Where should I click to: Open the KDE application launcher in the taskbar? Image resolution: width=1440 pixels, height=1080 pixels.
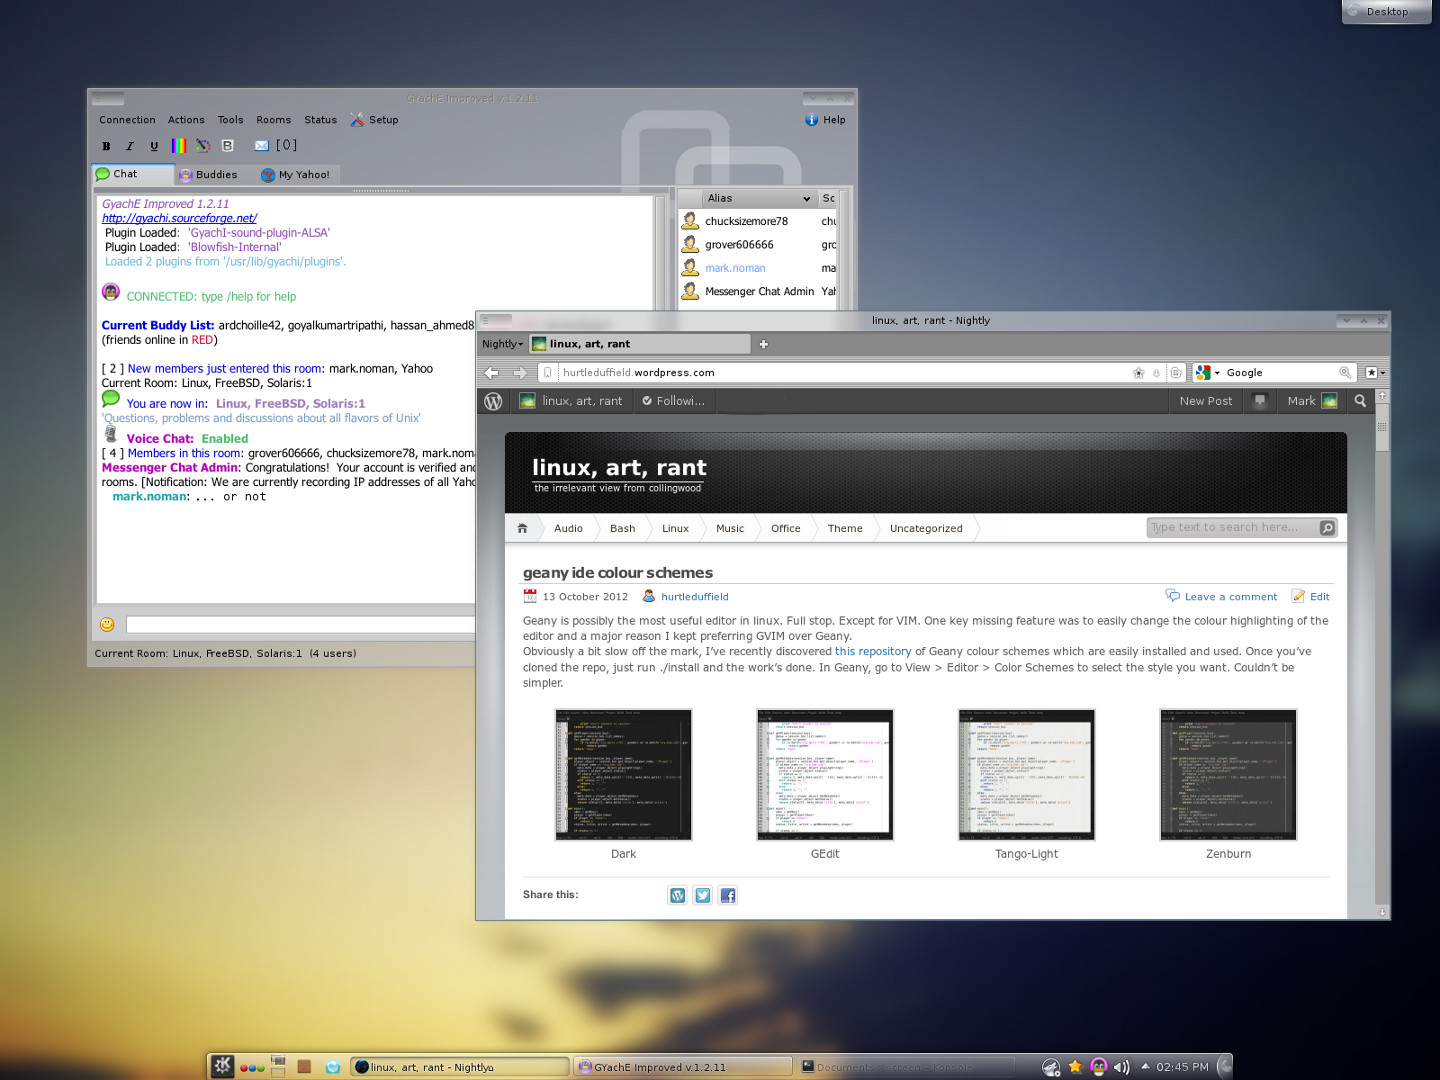(222, 1067)
